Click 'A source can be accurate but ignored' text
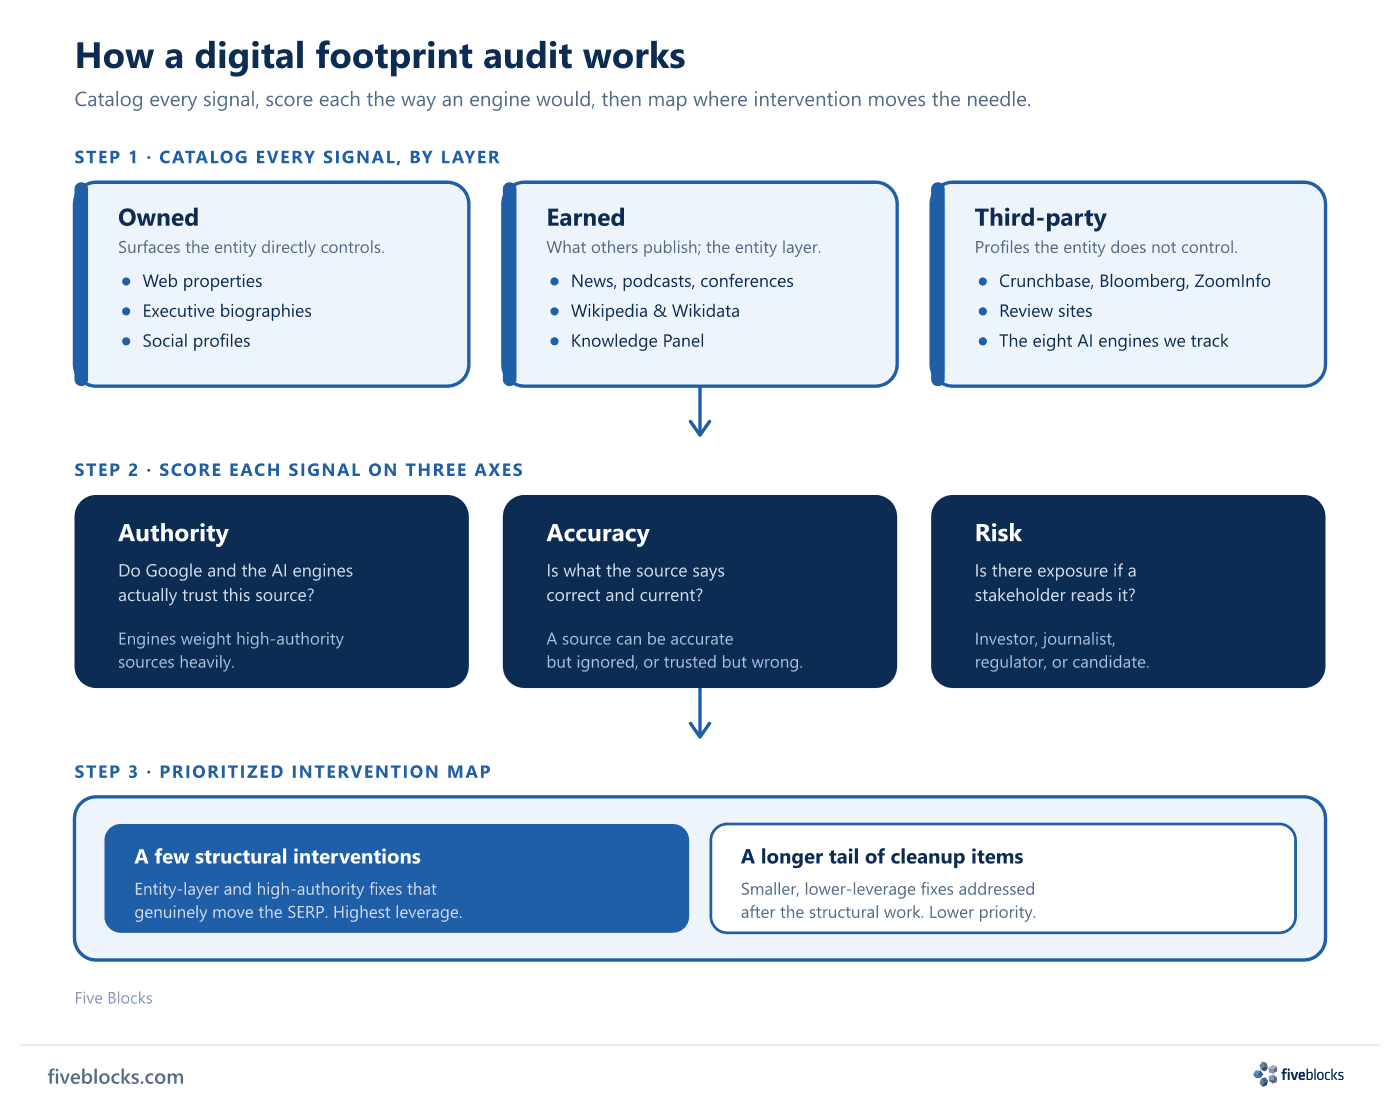The height and width of the screenshot is (1115, 1400). [x=675, y=650]
